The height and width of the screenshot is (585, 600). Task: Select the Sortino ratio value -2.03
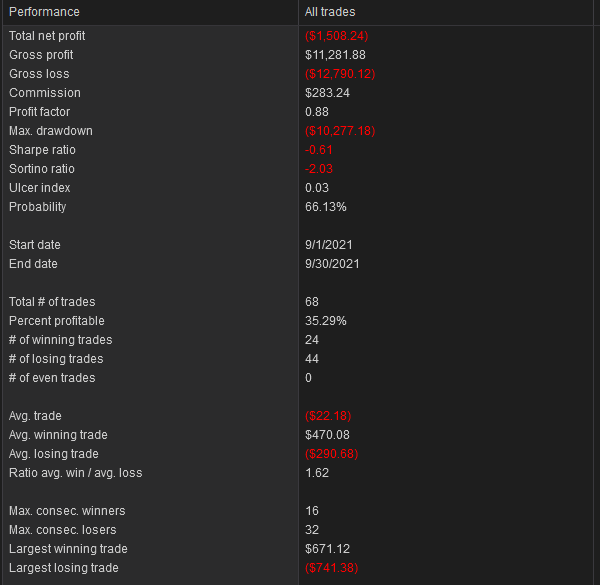319,169
